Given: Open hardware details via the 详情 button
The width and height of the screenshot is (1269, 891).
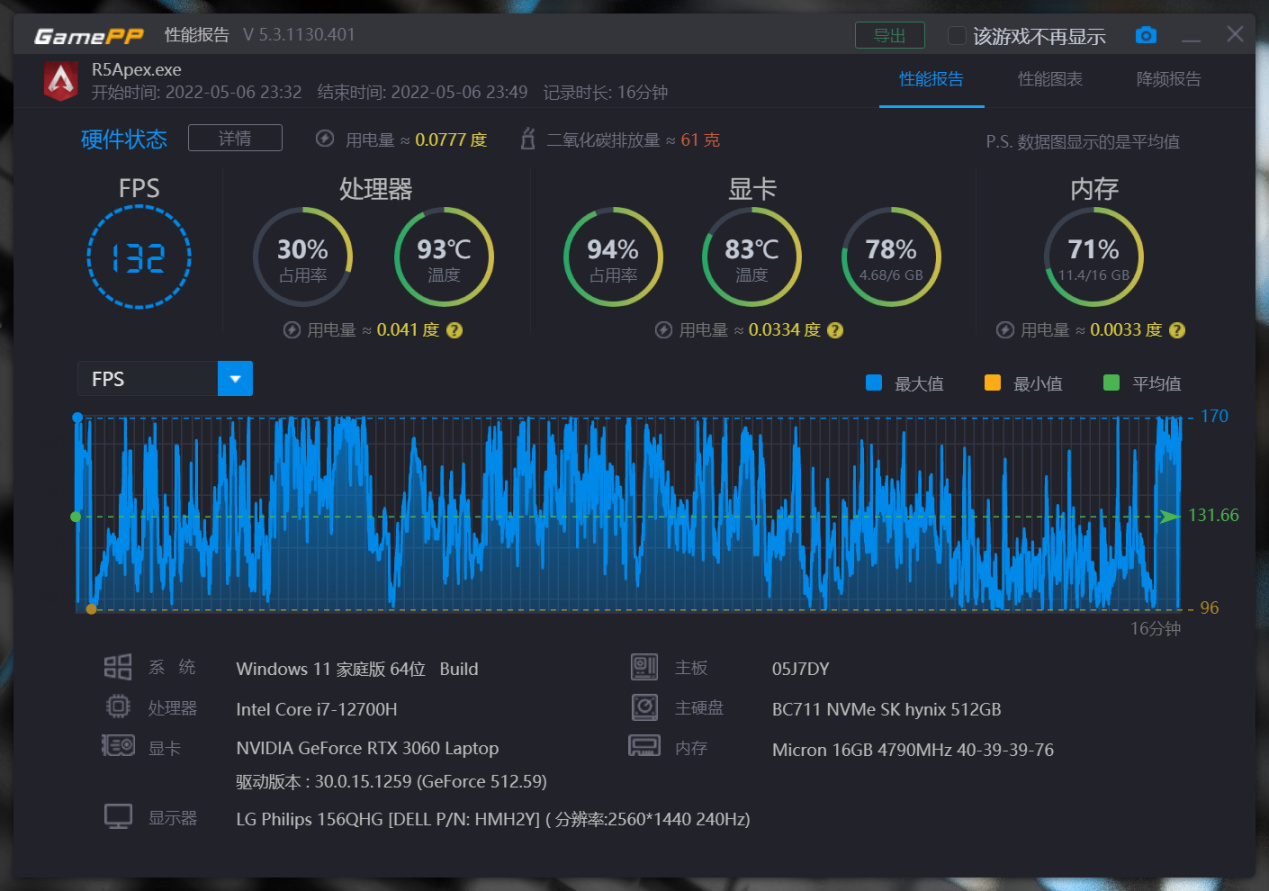Looking at the screenshot, I should click(x=235, y=138).
